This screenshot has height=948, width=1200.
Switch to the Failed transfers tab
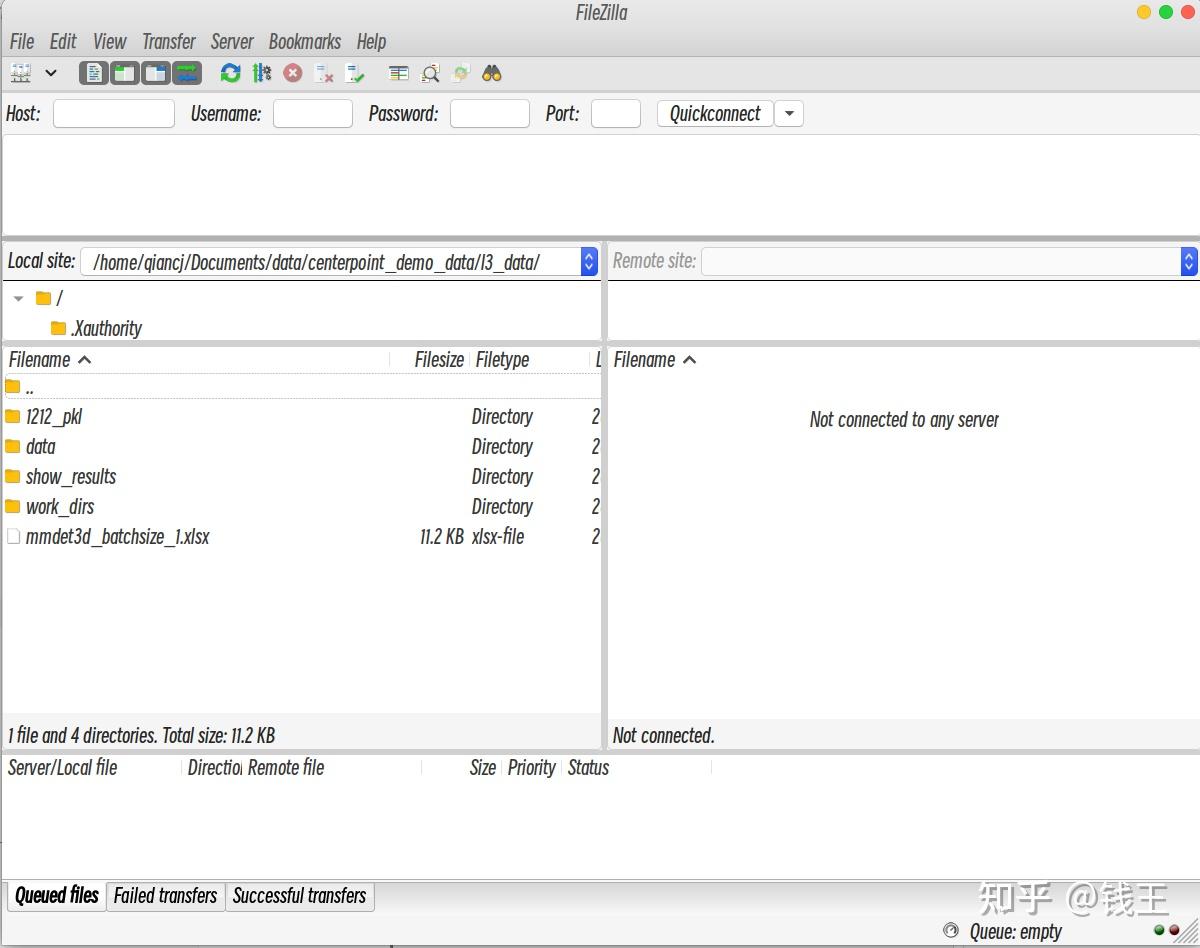point(165,896)
